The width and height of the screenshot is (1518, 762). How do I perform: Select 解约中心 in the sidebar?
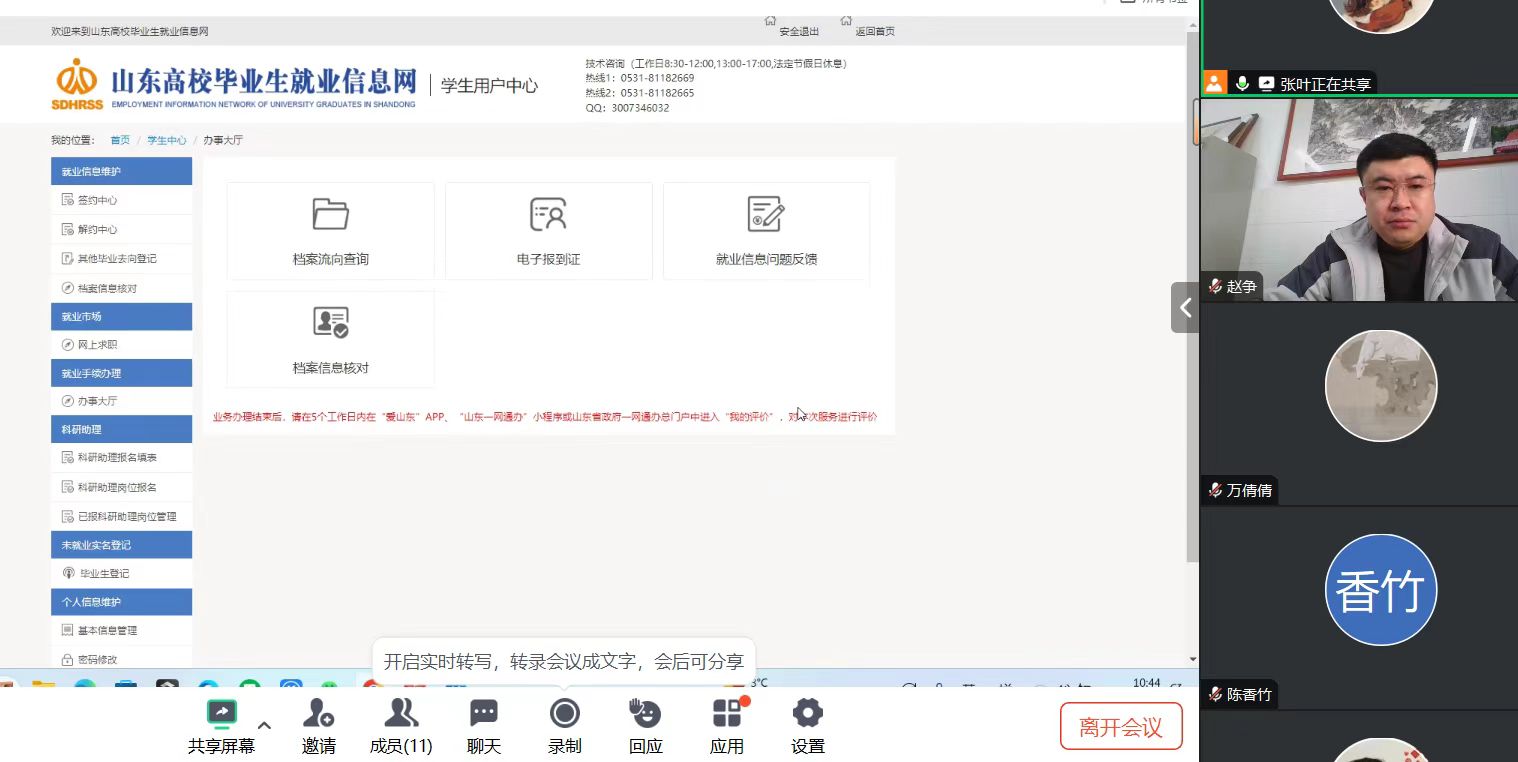[121, 230]
